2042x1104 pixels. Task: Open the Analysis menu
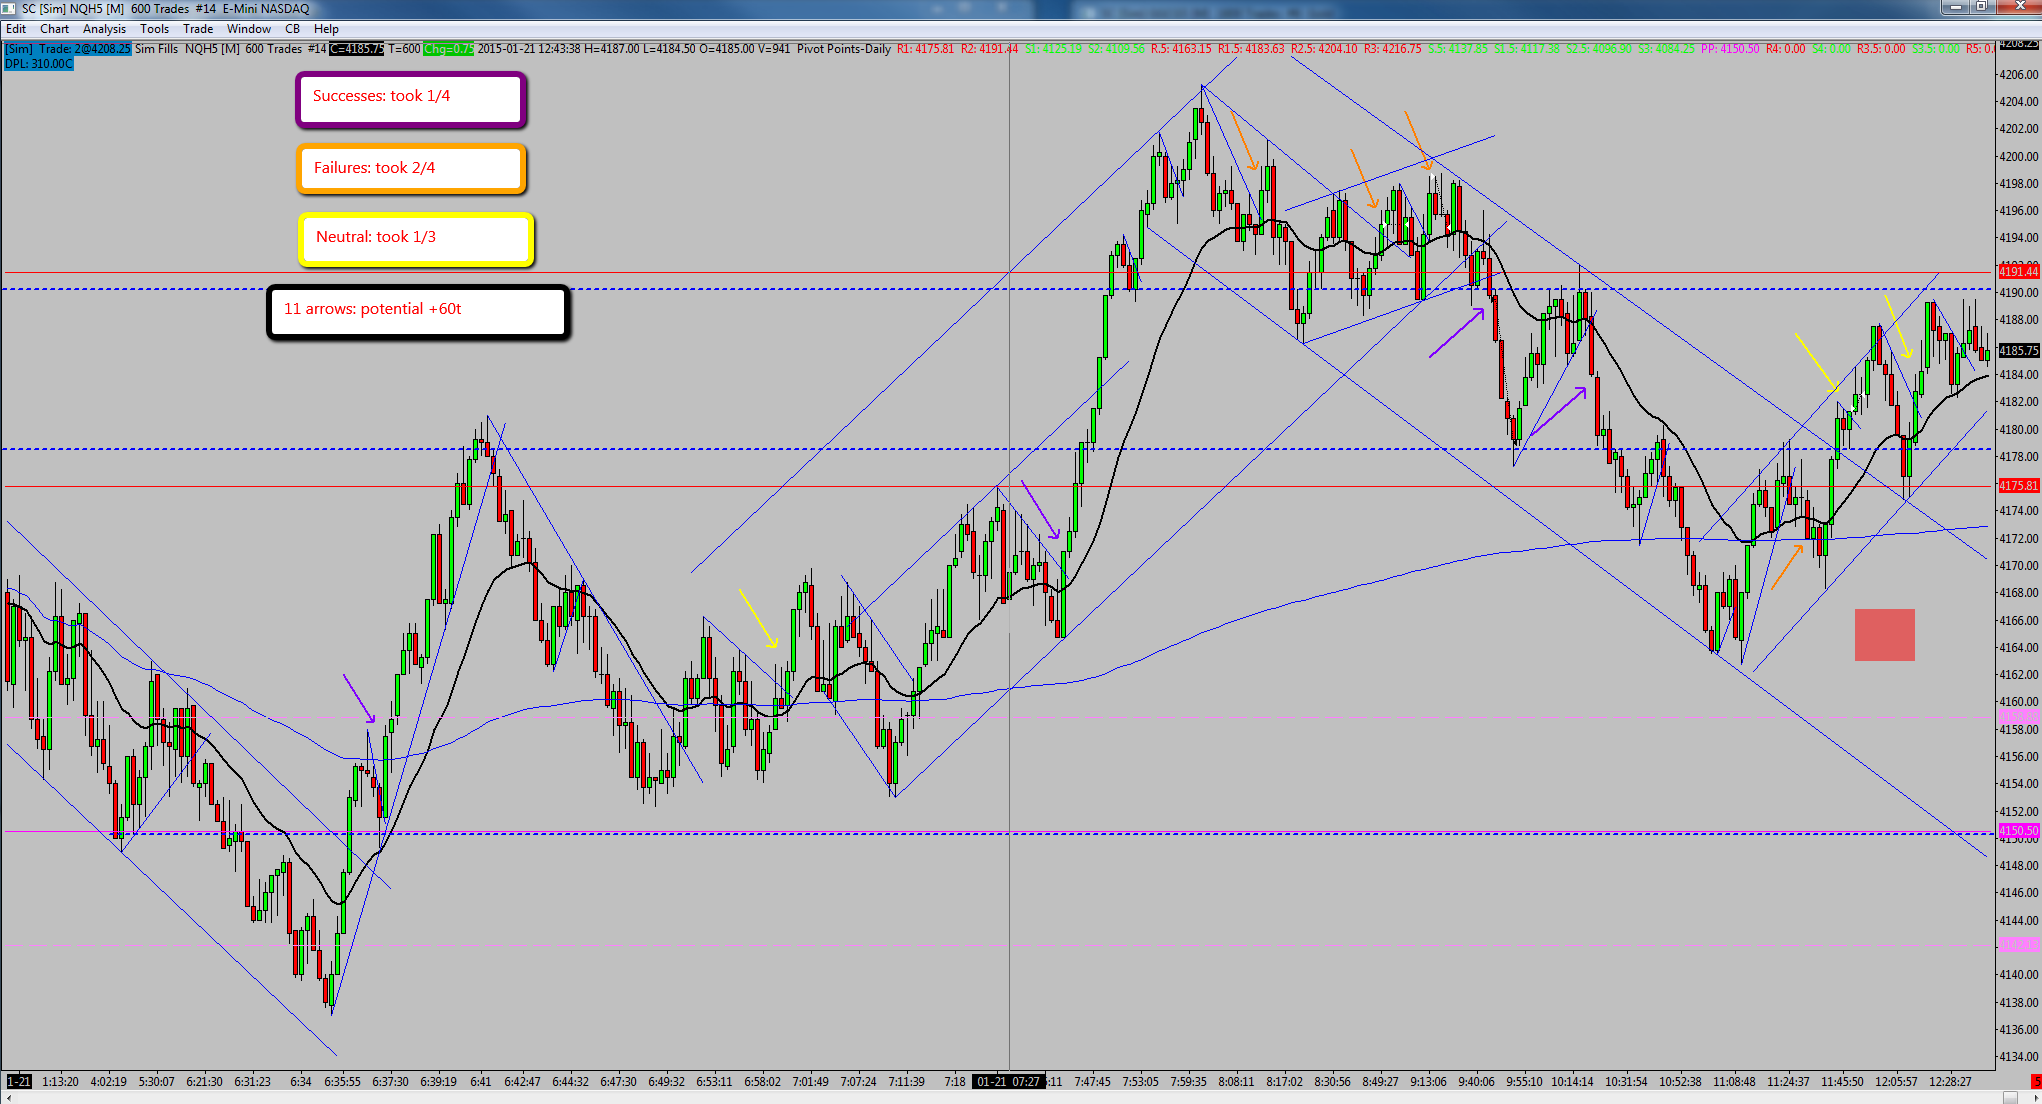tap(104, 29)
